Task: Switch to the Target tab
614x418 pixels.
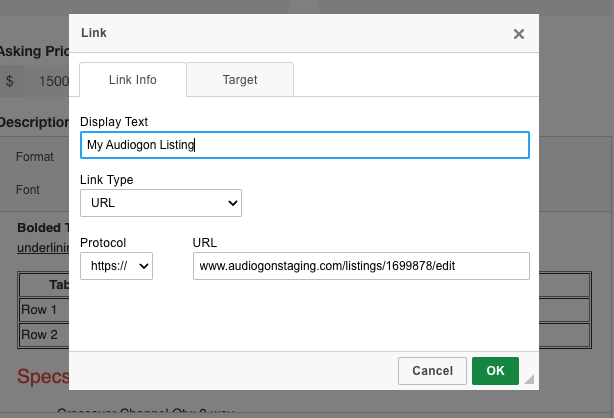Action: pyautogui.click(x=240, y=80)
